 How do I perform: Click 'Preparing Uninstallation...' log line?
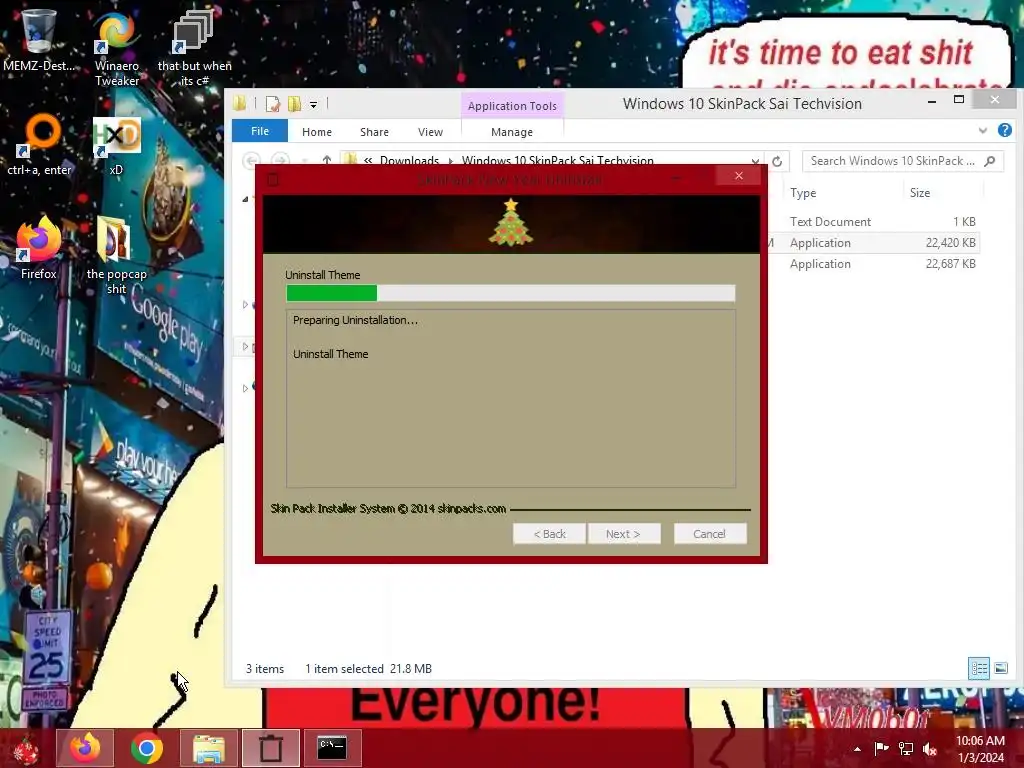[355, 320]
